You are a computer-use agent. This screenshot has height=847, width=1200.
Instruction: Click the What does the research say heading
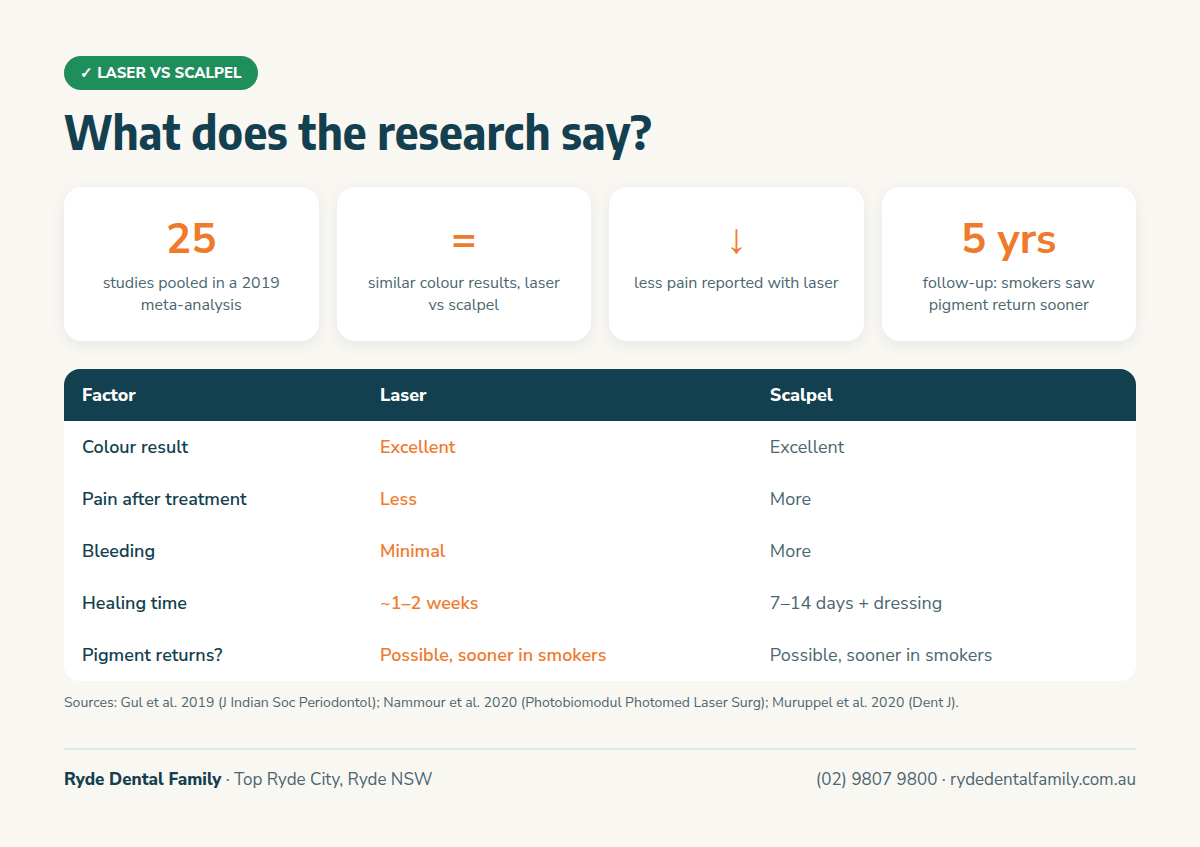[x=358, y=133]
